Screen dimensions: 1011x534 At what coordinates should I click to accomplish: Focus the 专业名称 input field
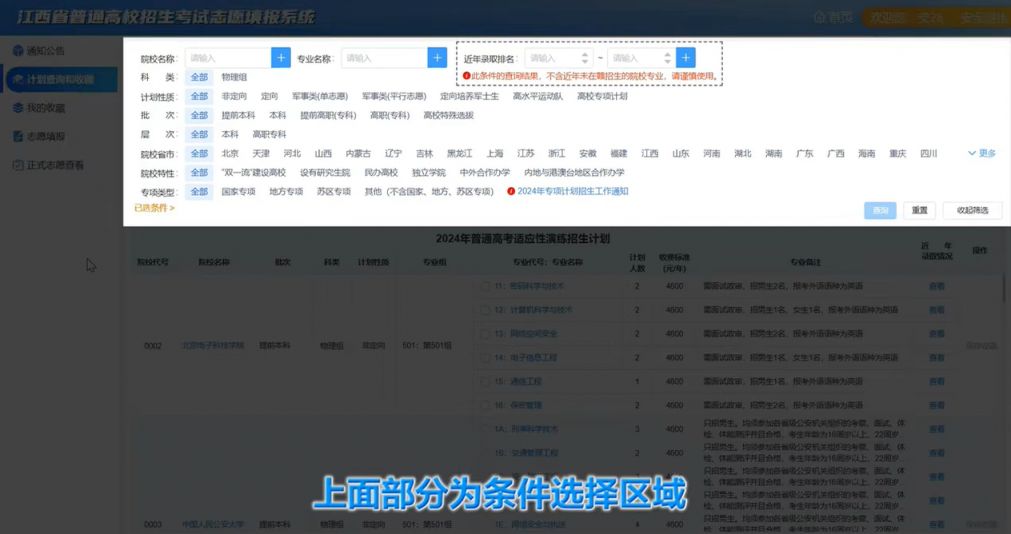pyautogui.click(x=384, y=58)
